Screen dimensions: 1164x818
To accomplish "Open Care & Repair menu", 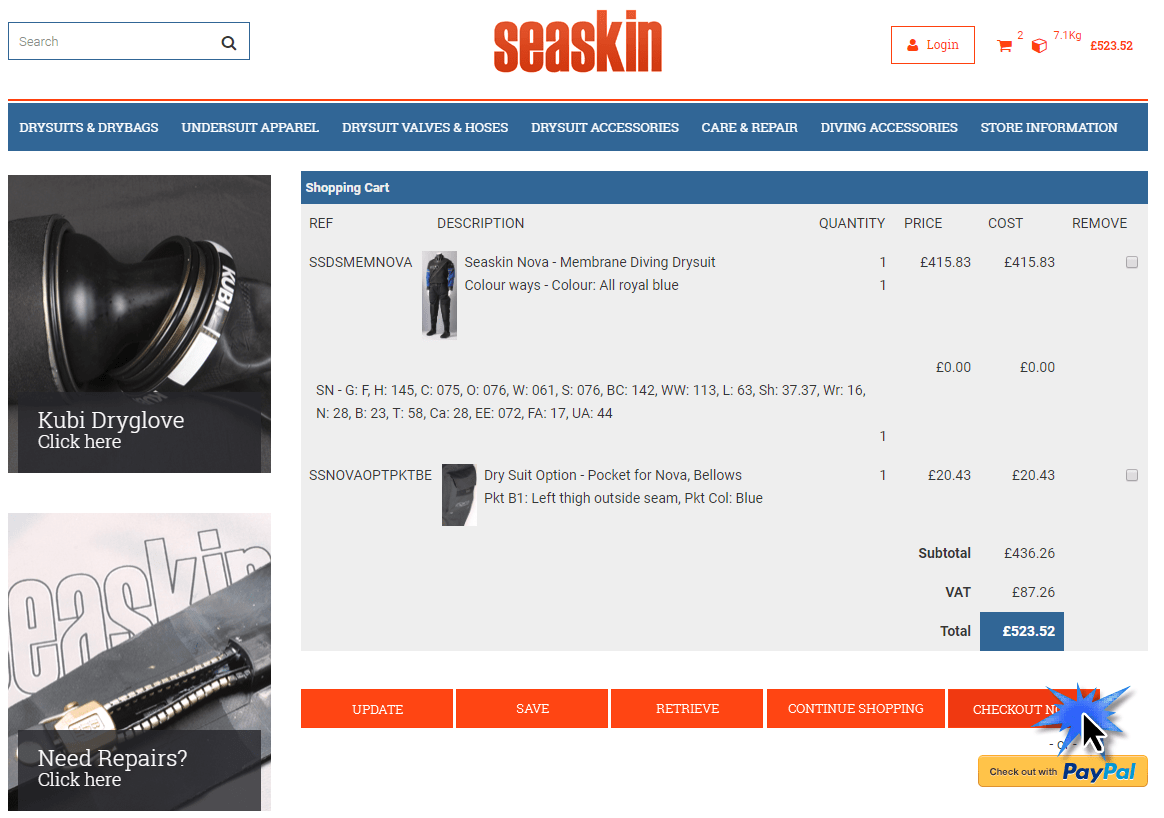I will point(750,128).
